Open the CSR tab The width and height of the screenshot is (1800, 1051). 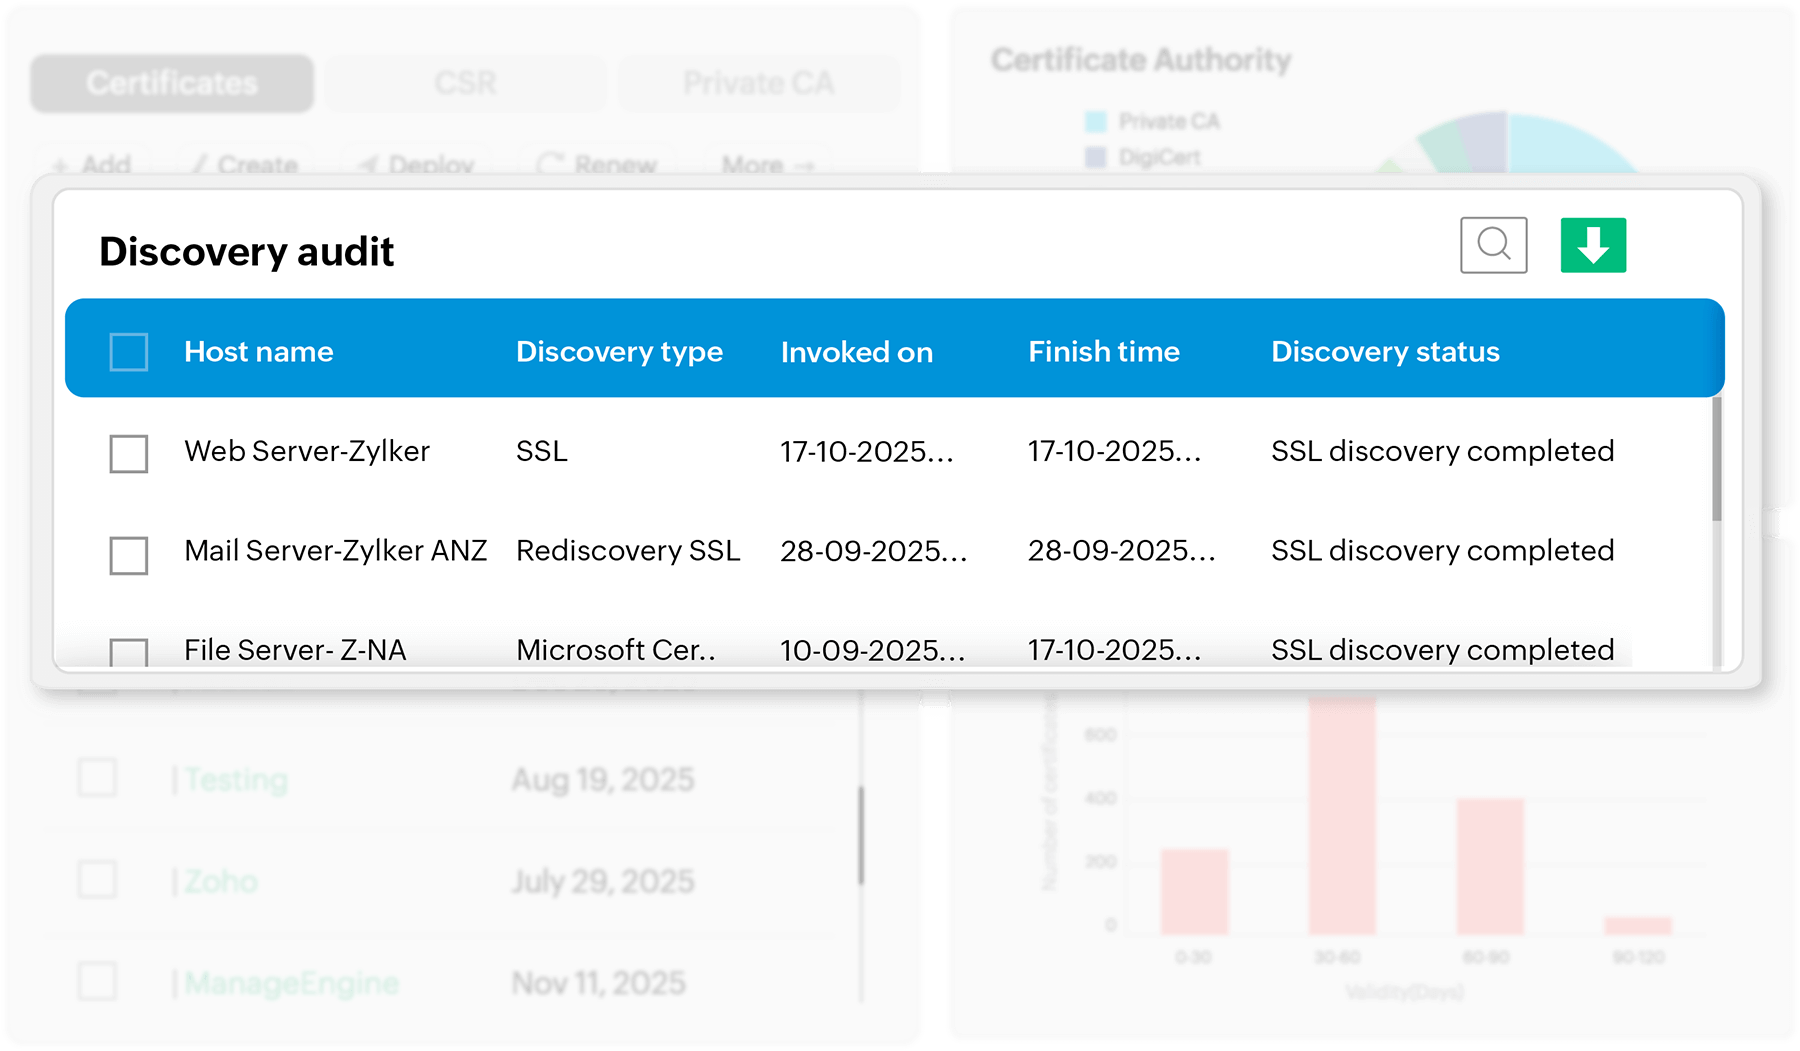(x=465, y=83)
